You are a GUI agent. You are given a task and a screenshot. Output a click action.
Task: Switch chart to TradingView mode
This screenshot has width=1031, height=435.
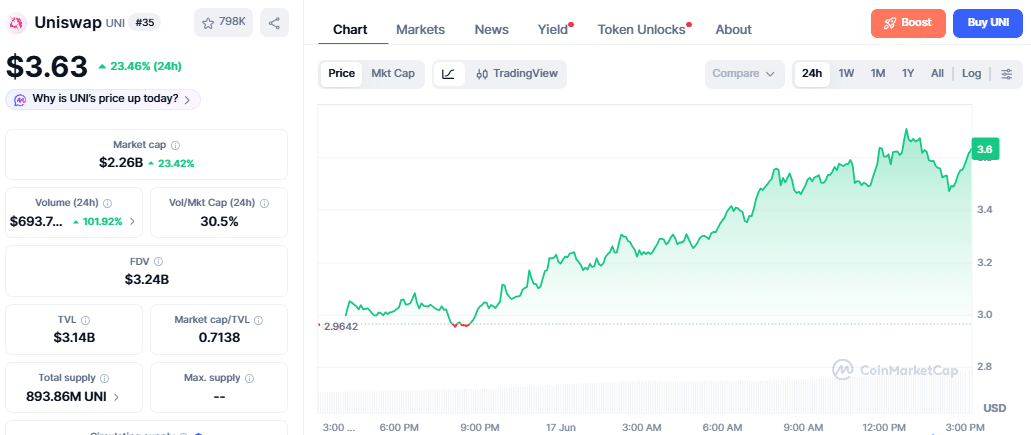tap(516, 74)
